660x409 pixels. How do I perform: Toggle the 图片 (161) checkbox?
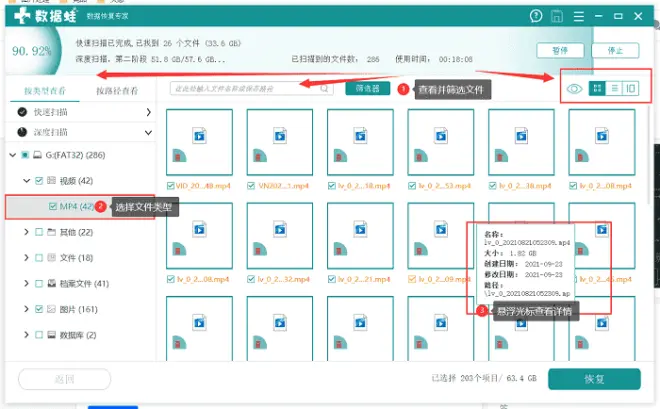click(38, 310)
